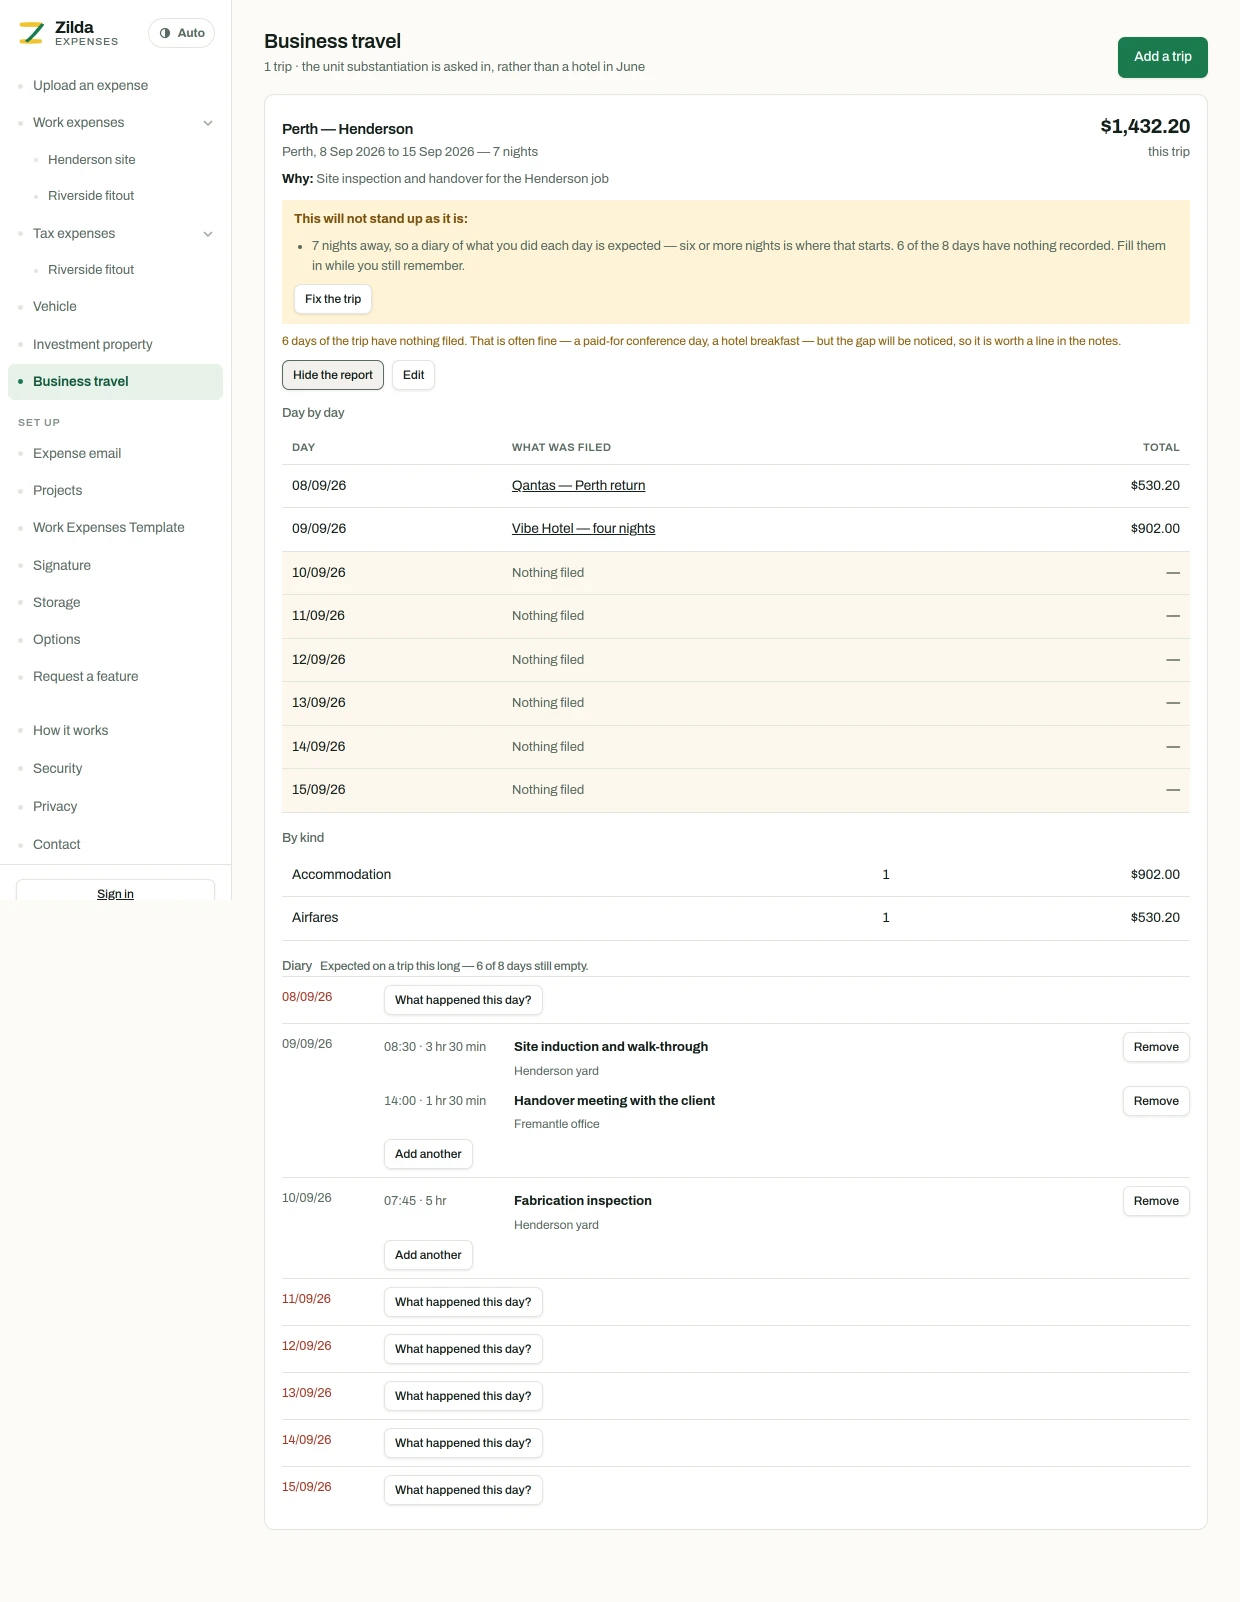This screenshot has width=1240, height=1602.
Task: Toggle the Auto theme switch
Action: [x=181, y=33]
